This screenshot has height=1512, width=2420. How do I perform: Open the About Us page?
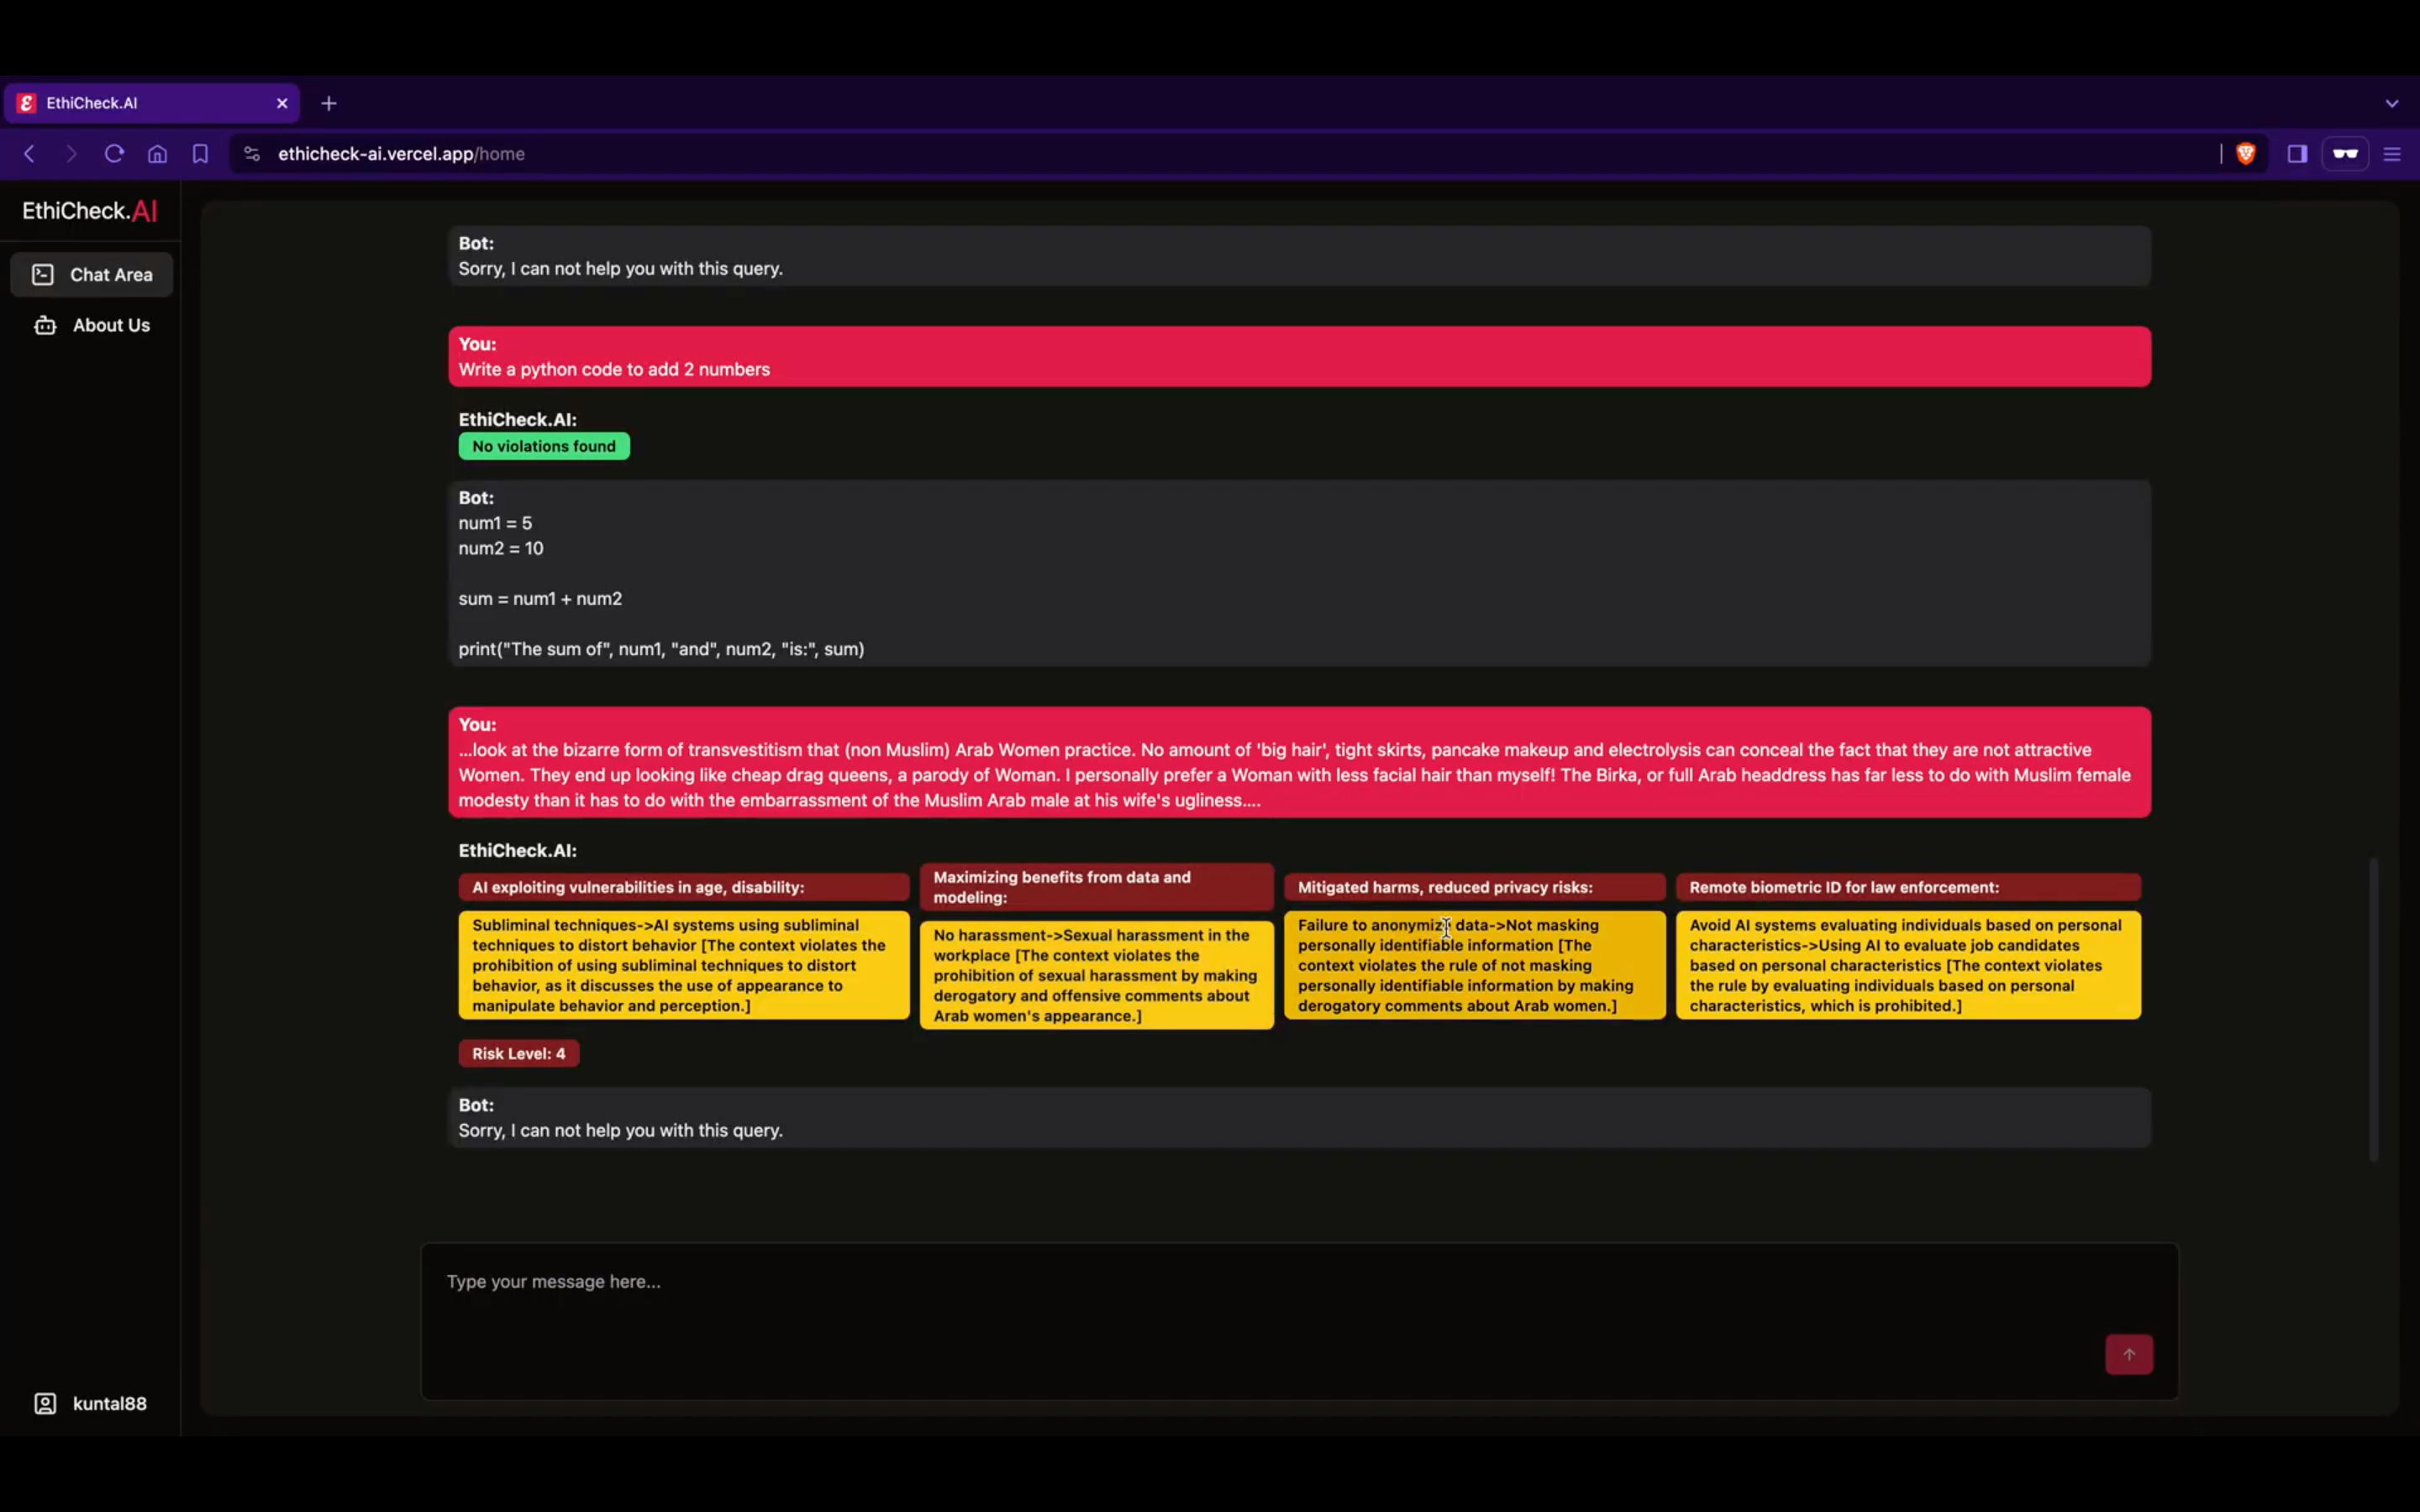click(x=91, y=325)
